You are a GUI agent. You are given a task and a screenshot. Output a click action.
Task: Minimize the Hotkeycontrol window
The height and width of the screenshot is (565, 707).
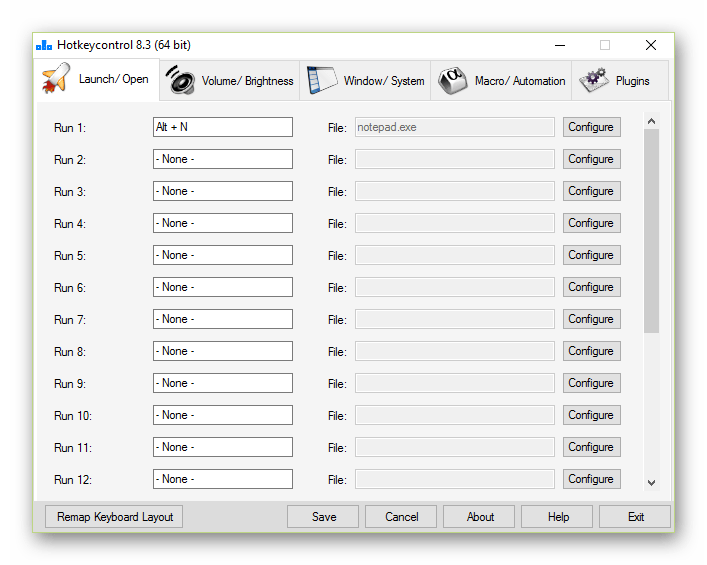point(560,45)
